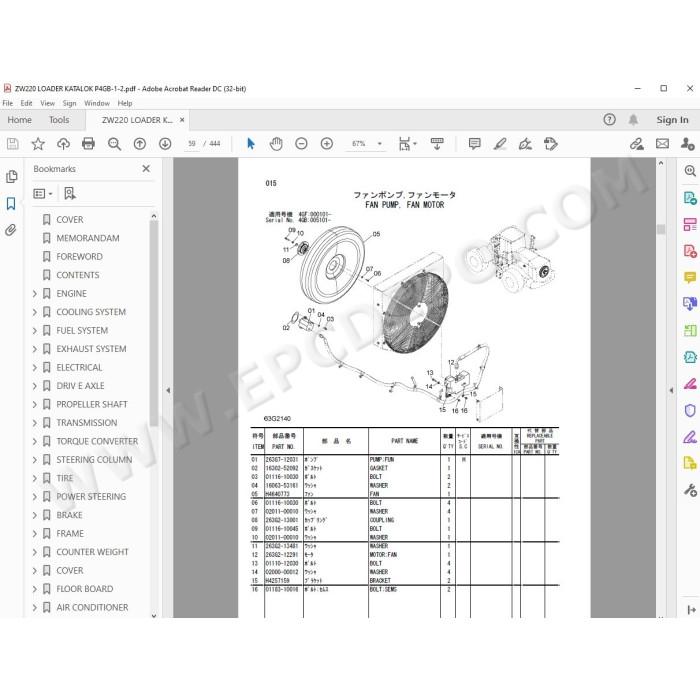
Task: Click the Save file icon
Action: click(12, 144)
